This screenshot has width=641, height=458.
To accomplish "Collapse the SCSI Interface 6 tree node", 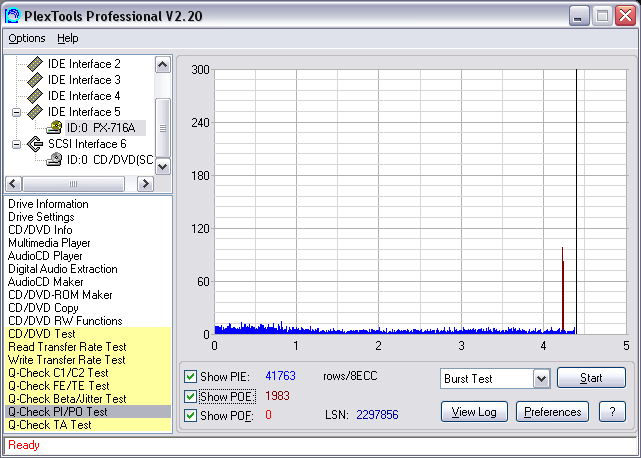I will click(x=16, y=144).
